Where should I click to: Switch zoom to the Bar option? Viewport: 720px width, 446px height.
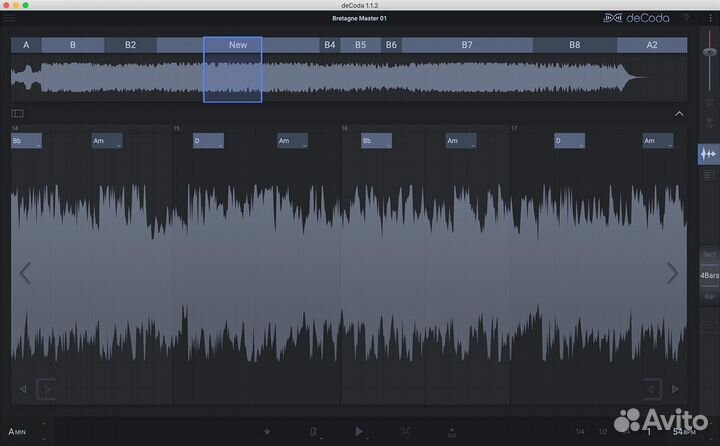(708, 296)
